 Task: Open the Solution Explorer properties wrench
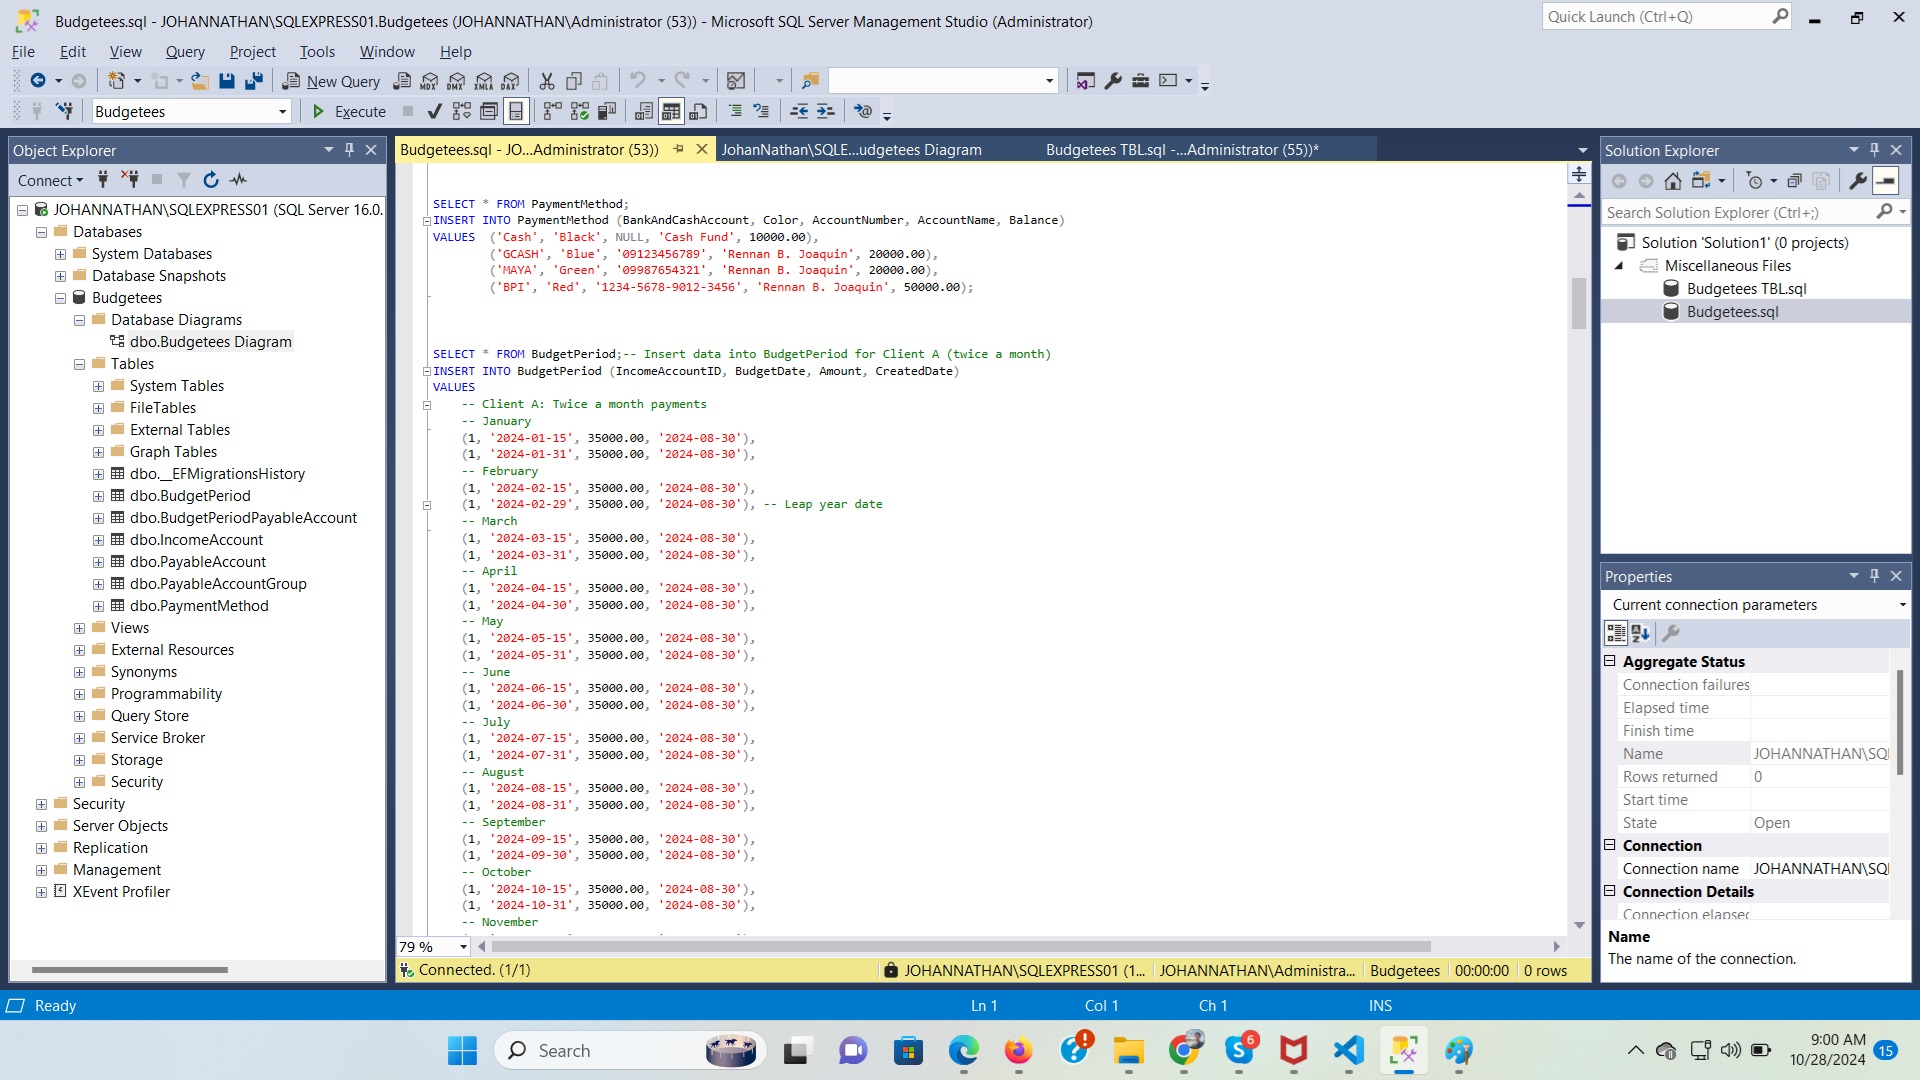1857,181
